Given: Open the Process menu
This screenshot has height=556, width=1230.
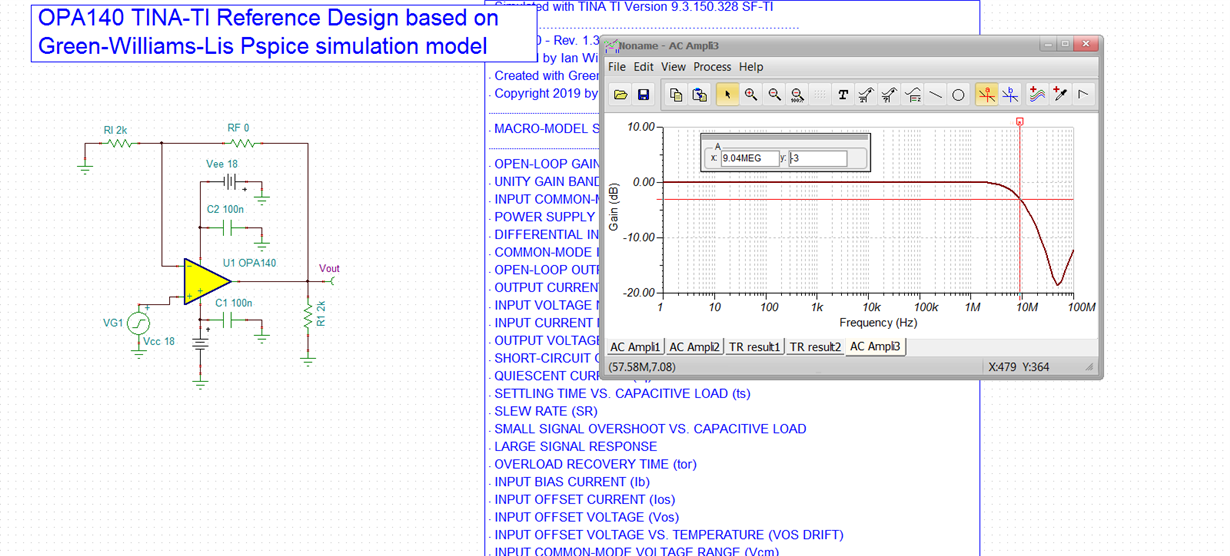Looking at the screenshot, I should pos(712,67).
